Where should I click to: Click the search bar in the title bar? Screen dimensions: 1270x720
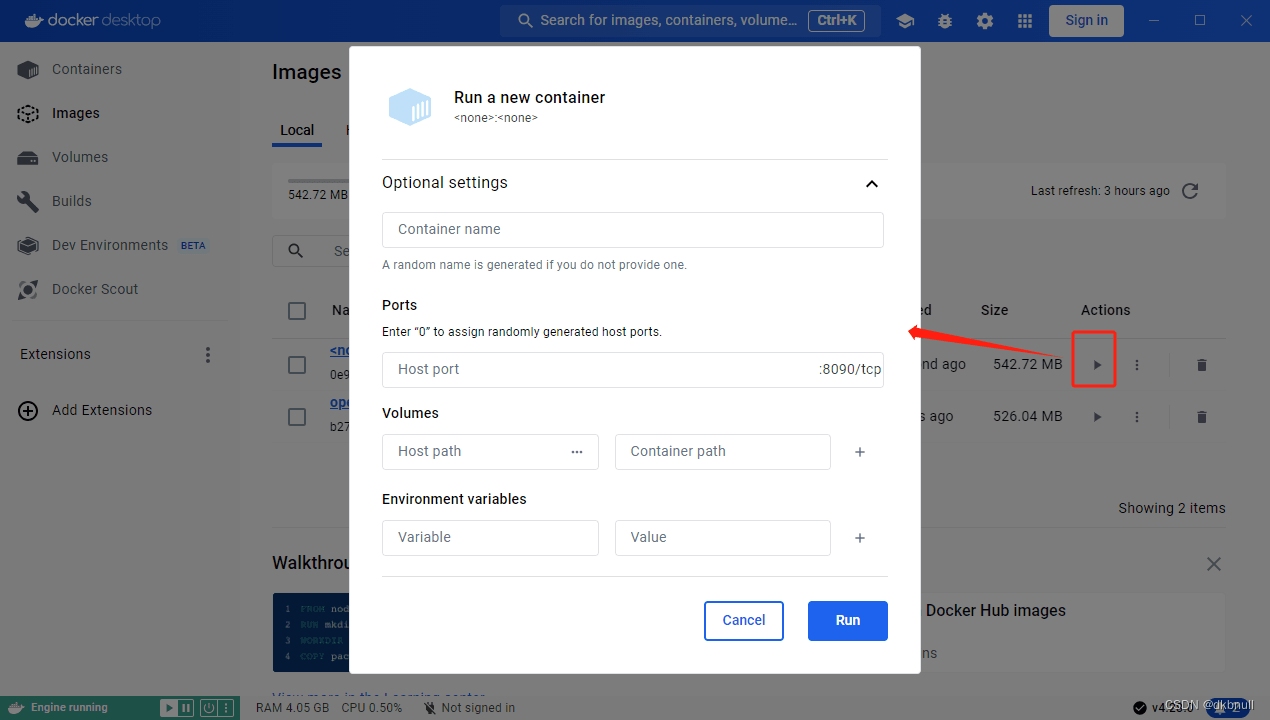[x=690, y=20]
